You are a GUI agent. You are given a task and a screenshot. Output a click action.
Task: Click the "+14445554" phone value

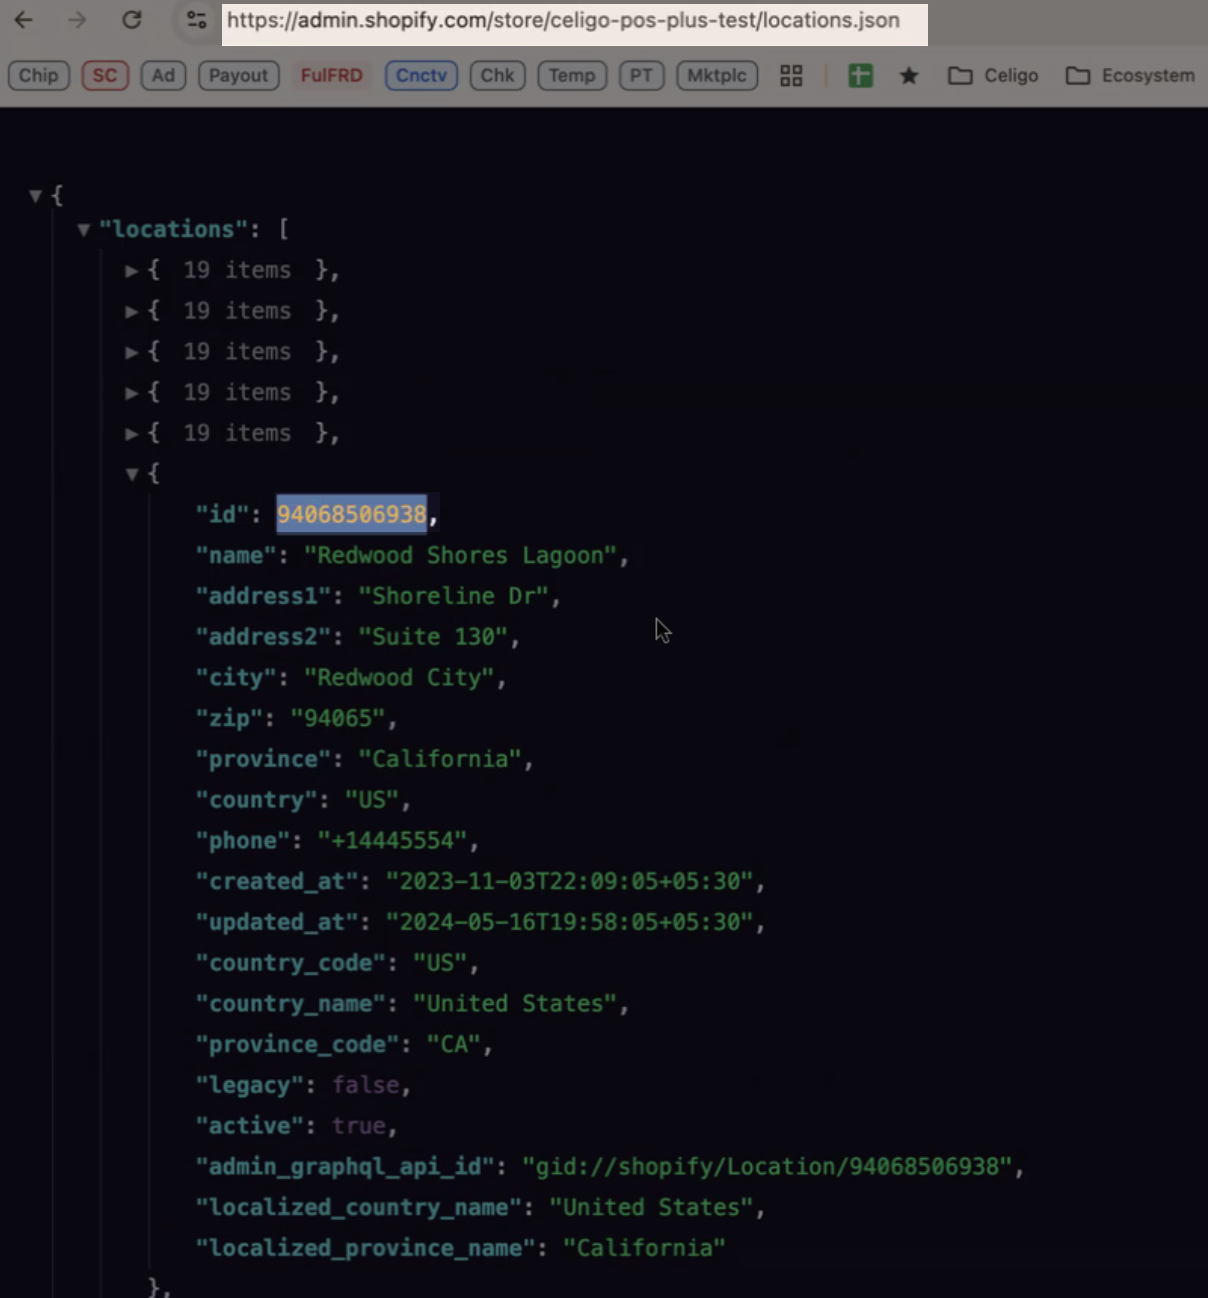point(393,841)
